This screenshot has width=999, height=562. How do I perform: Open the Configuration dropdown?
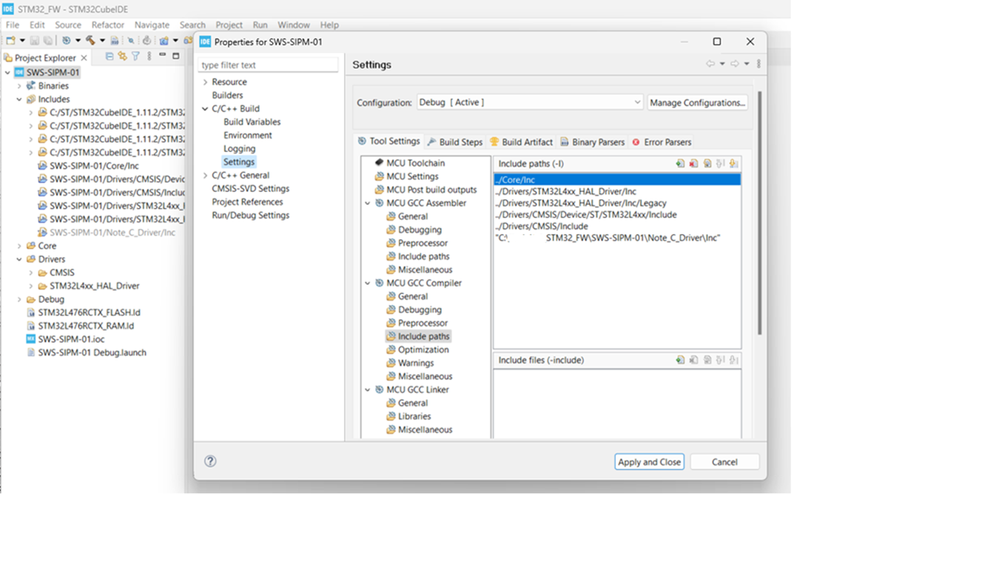pyautogui.click(x=529, y=103)
